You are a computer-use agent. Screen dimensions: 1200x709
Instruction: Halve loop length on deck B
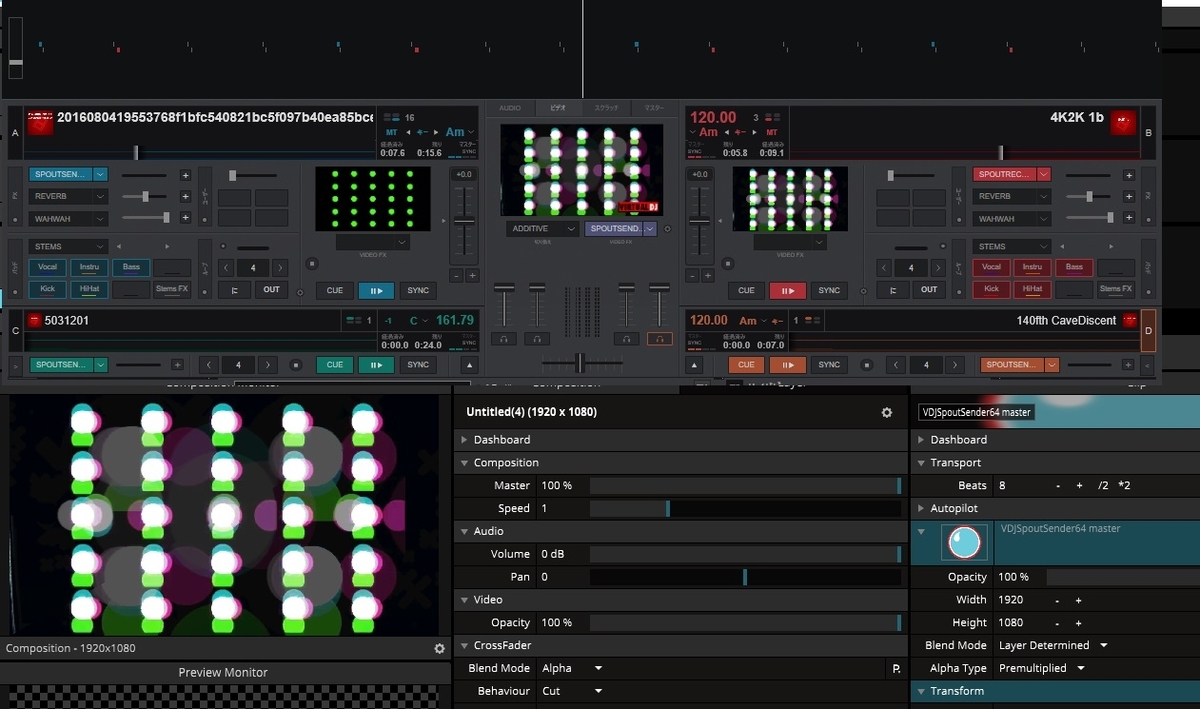click(884, 268)
